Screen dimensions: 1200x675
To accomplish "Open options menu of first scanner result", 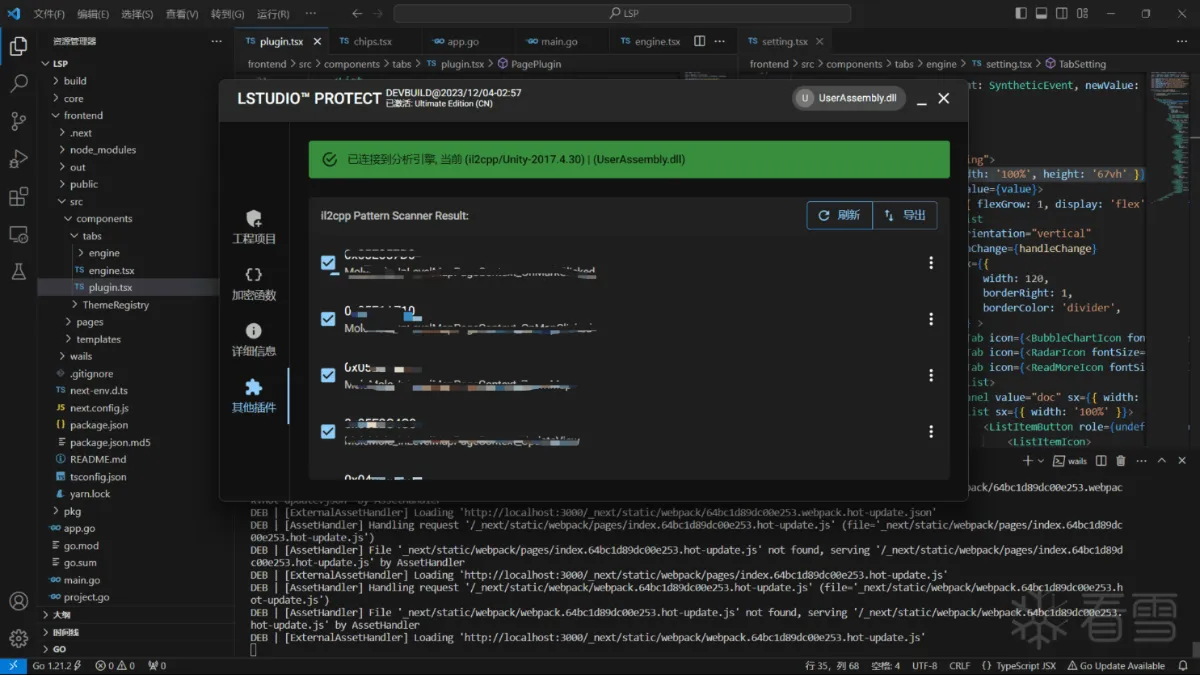I will (931, 263).
